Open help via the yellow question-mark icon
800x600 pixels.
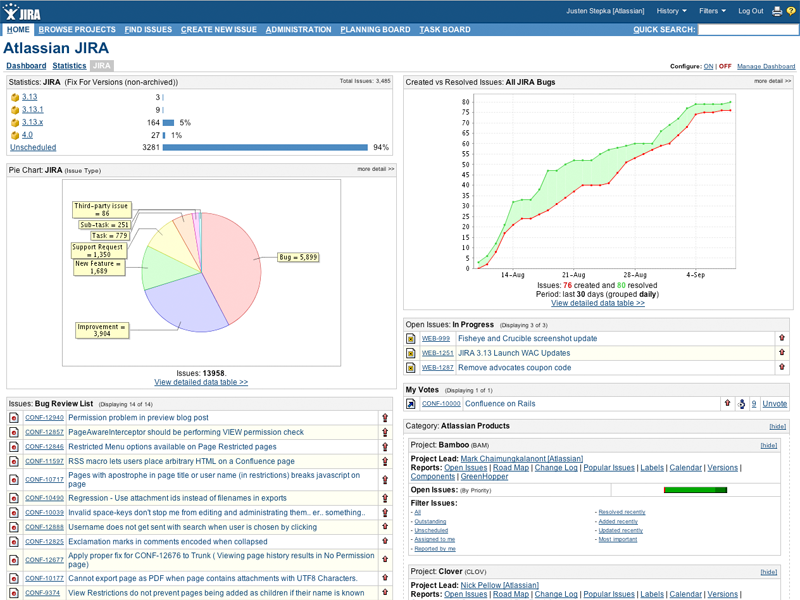(790, 11)
